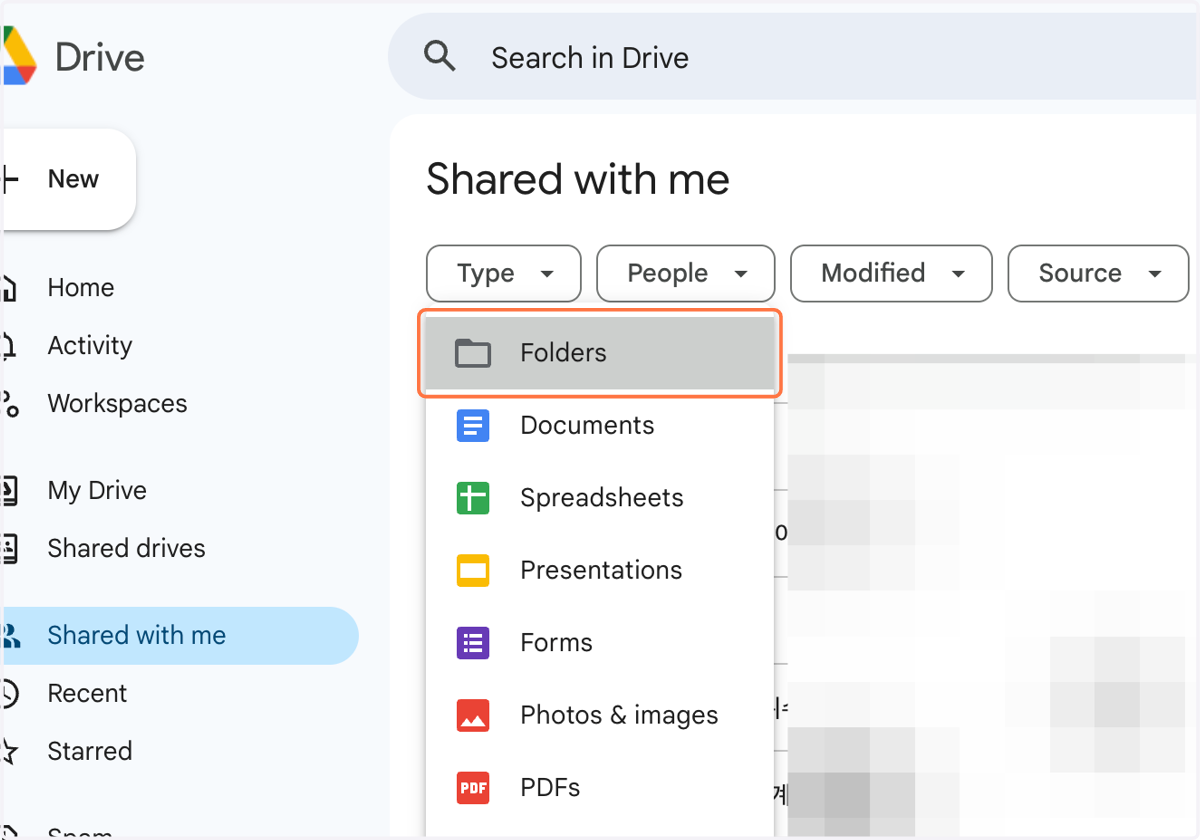Click the purple Forms icon
Screen dimensions: 1200x840
click(473, 643)
